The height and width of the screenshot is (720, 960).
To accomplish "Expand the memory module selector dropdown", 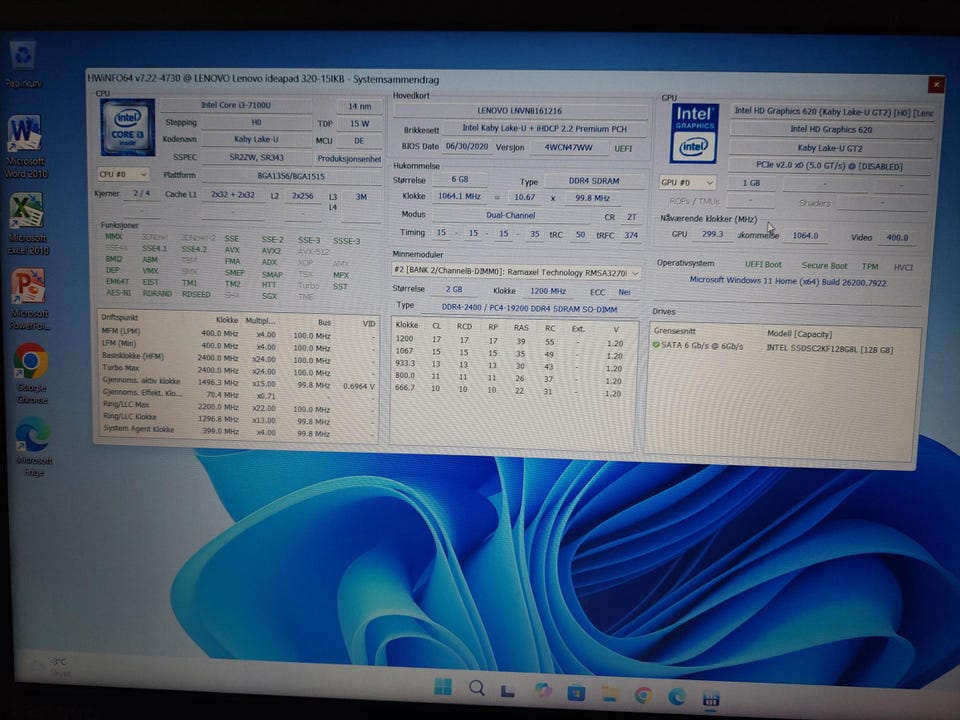I will click(516, 272).
